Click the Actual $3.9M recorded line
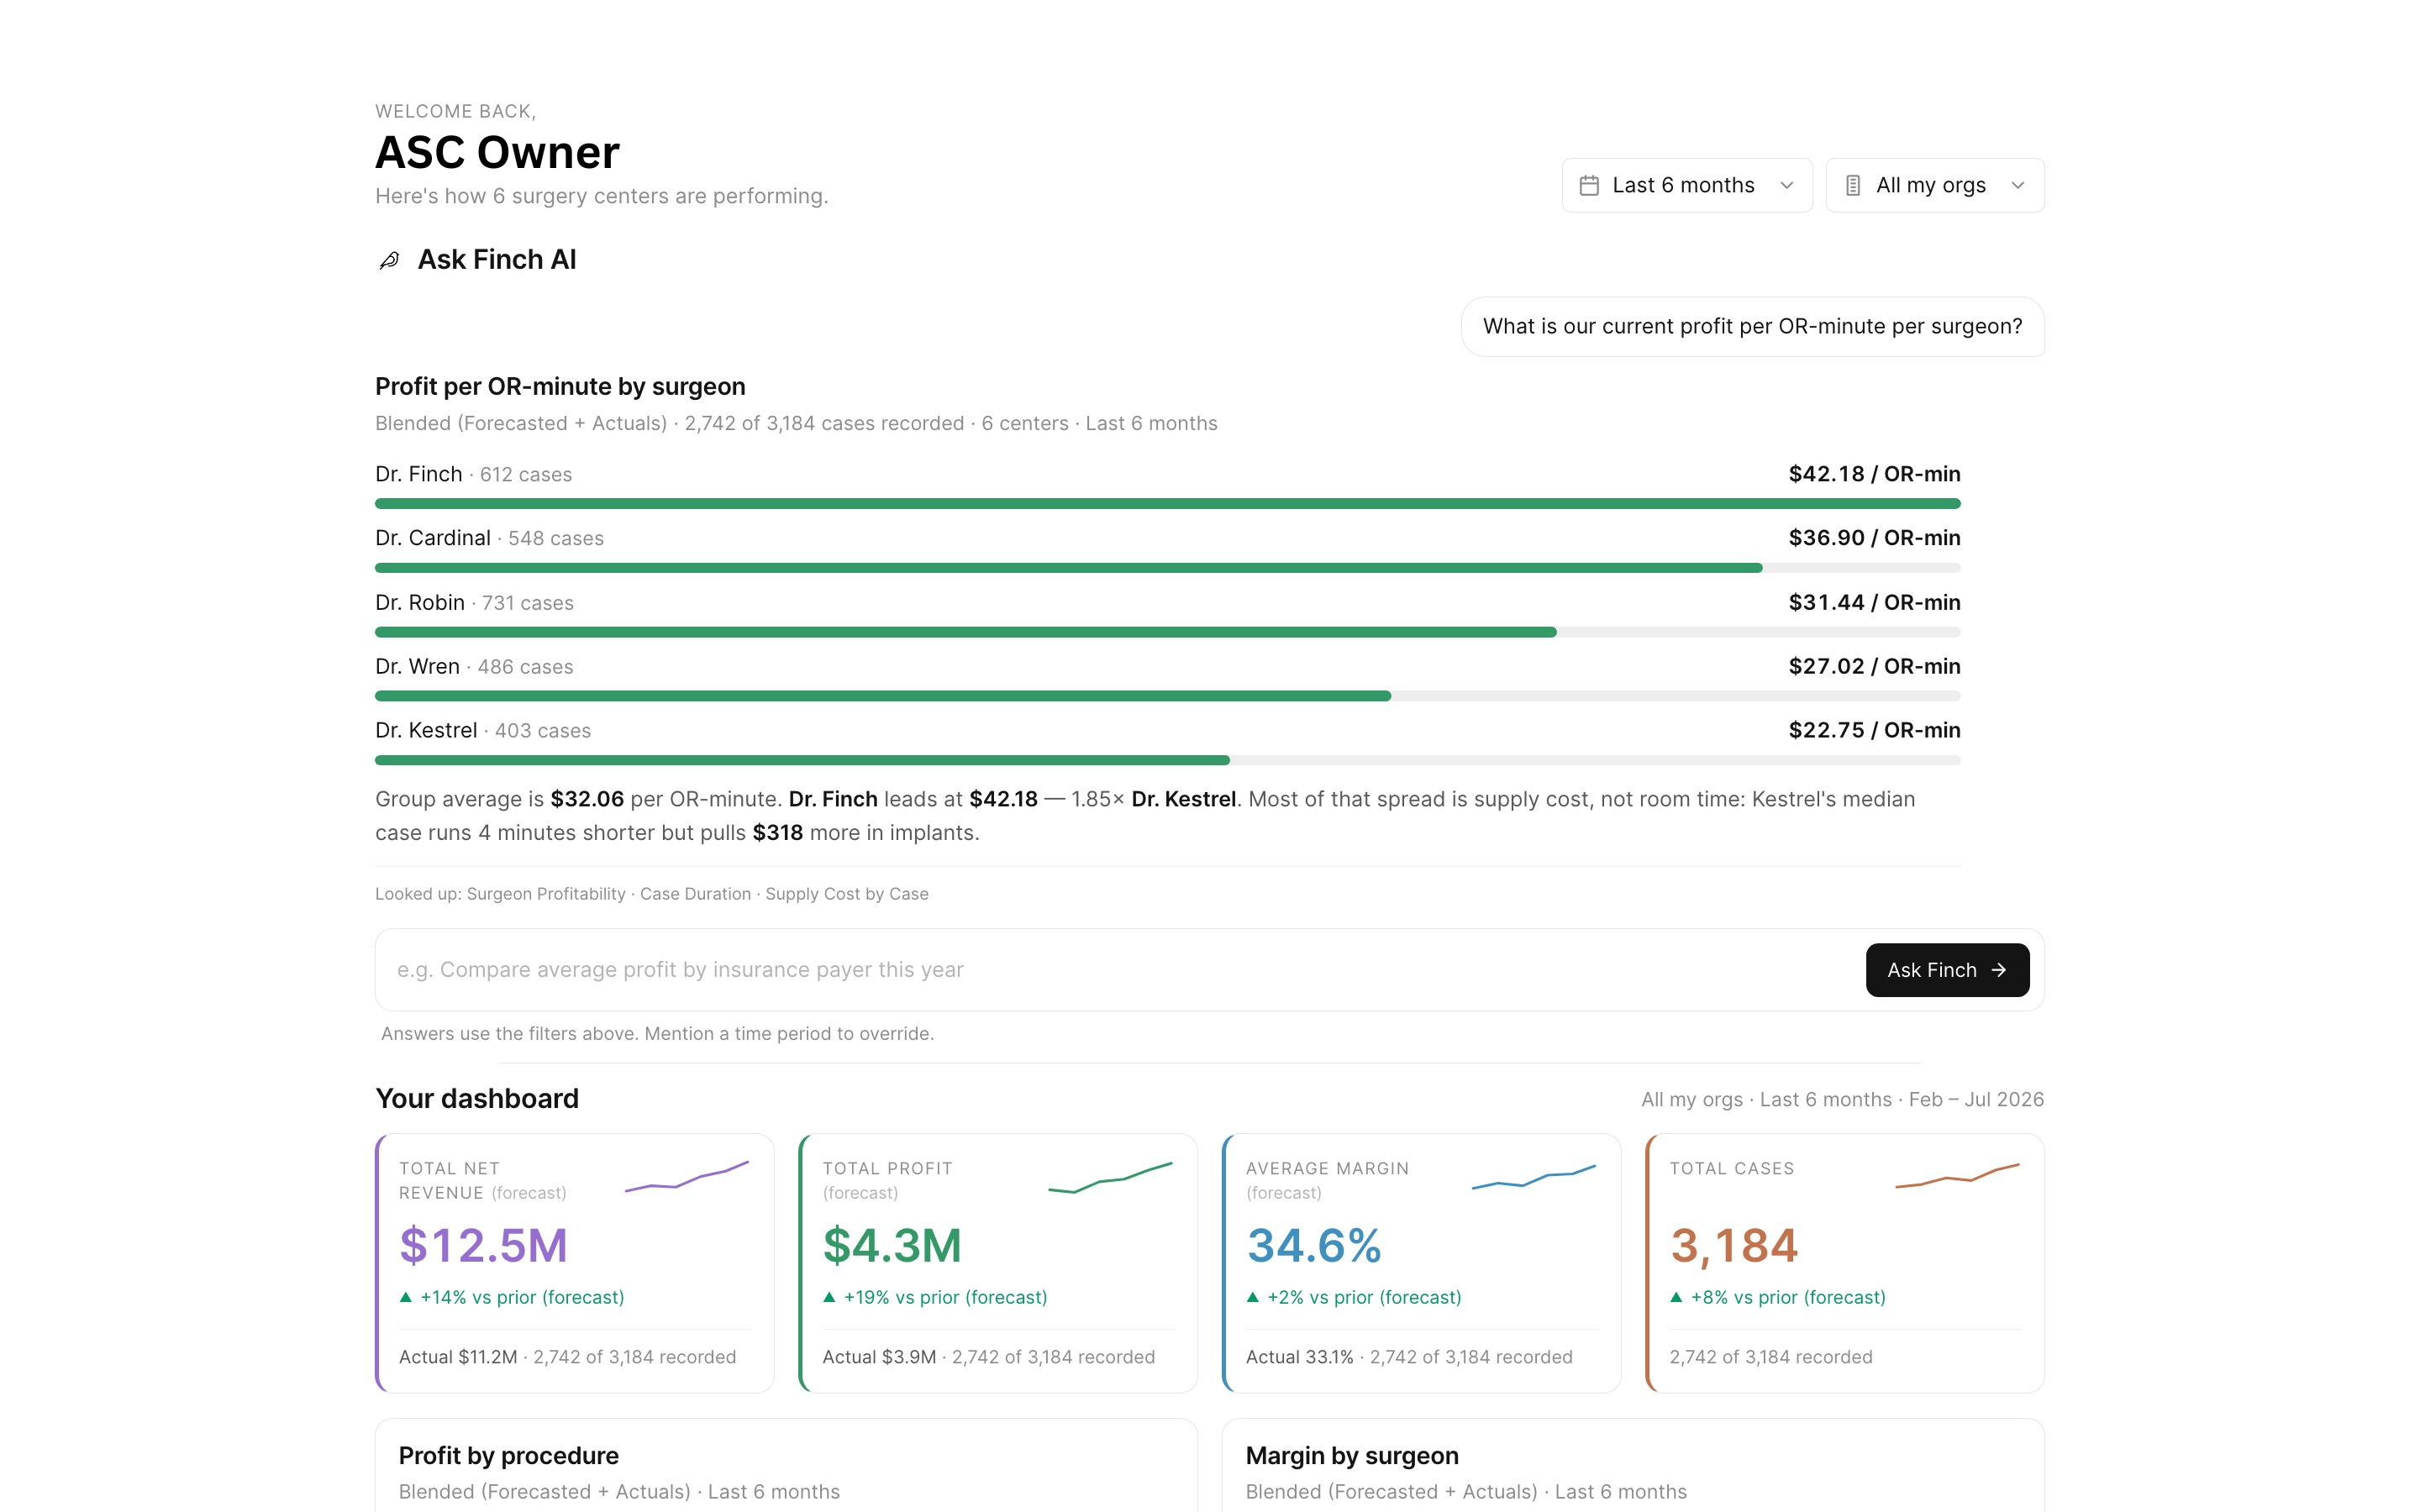The height and width of the screenshot is (1512, 2420). 988,1357
